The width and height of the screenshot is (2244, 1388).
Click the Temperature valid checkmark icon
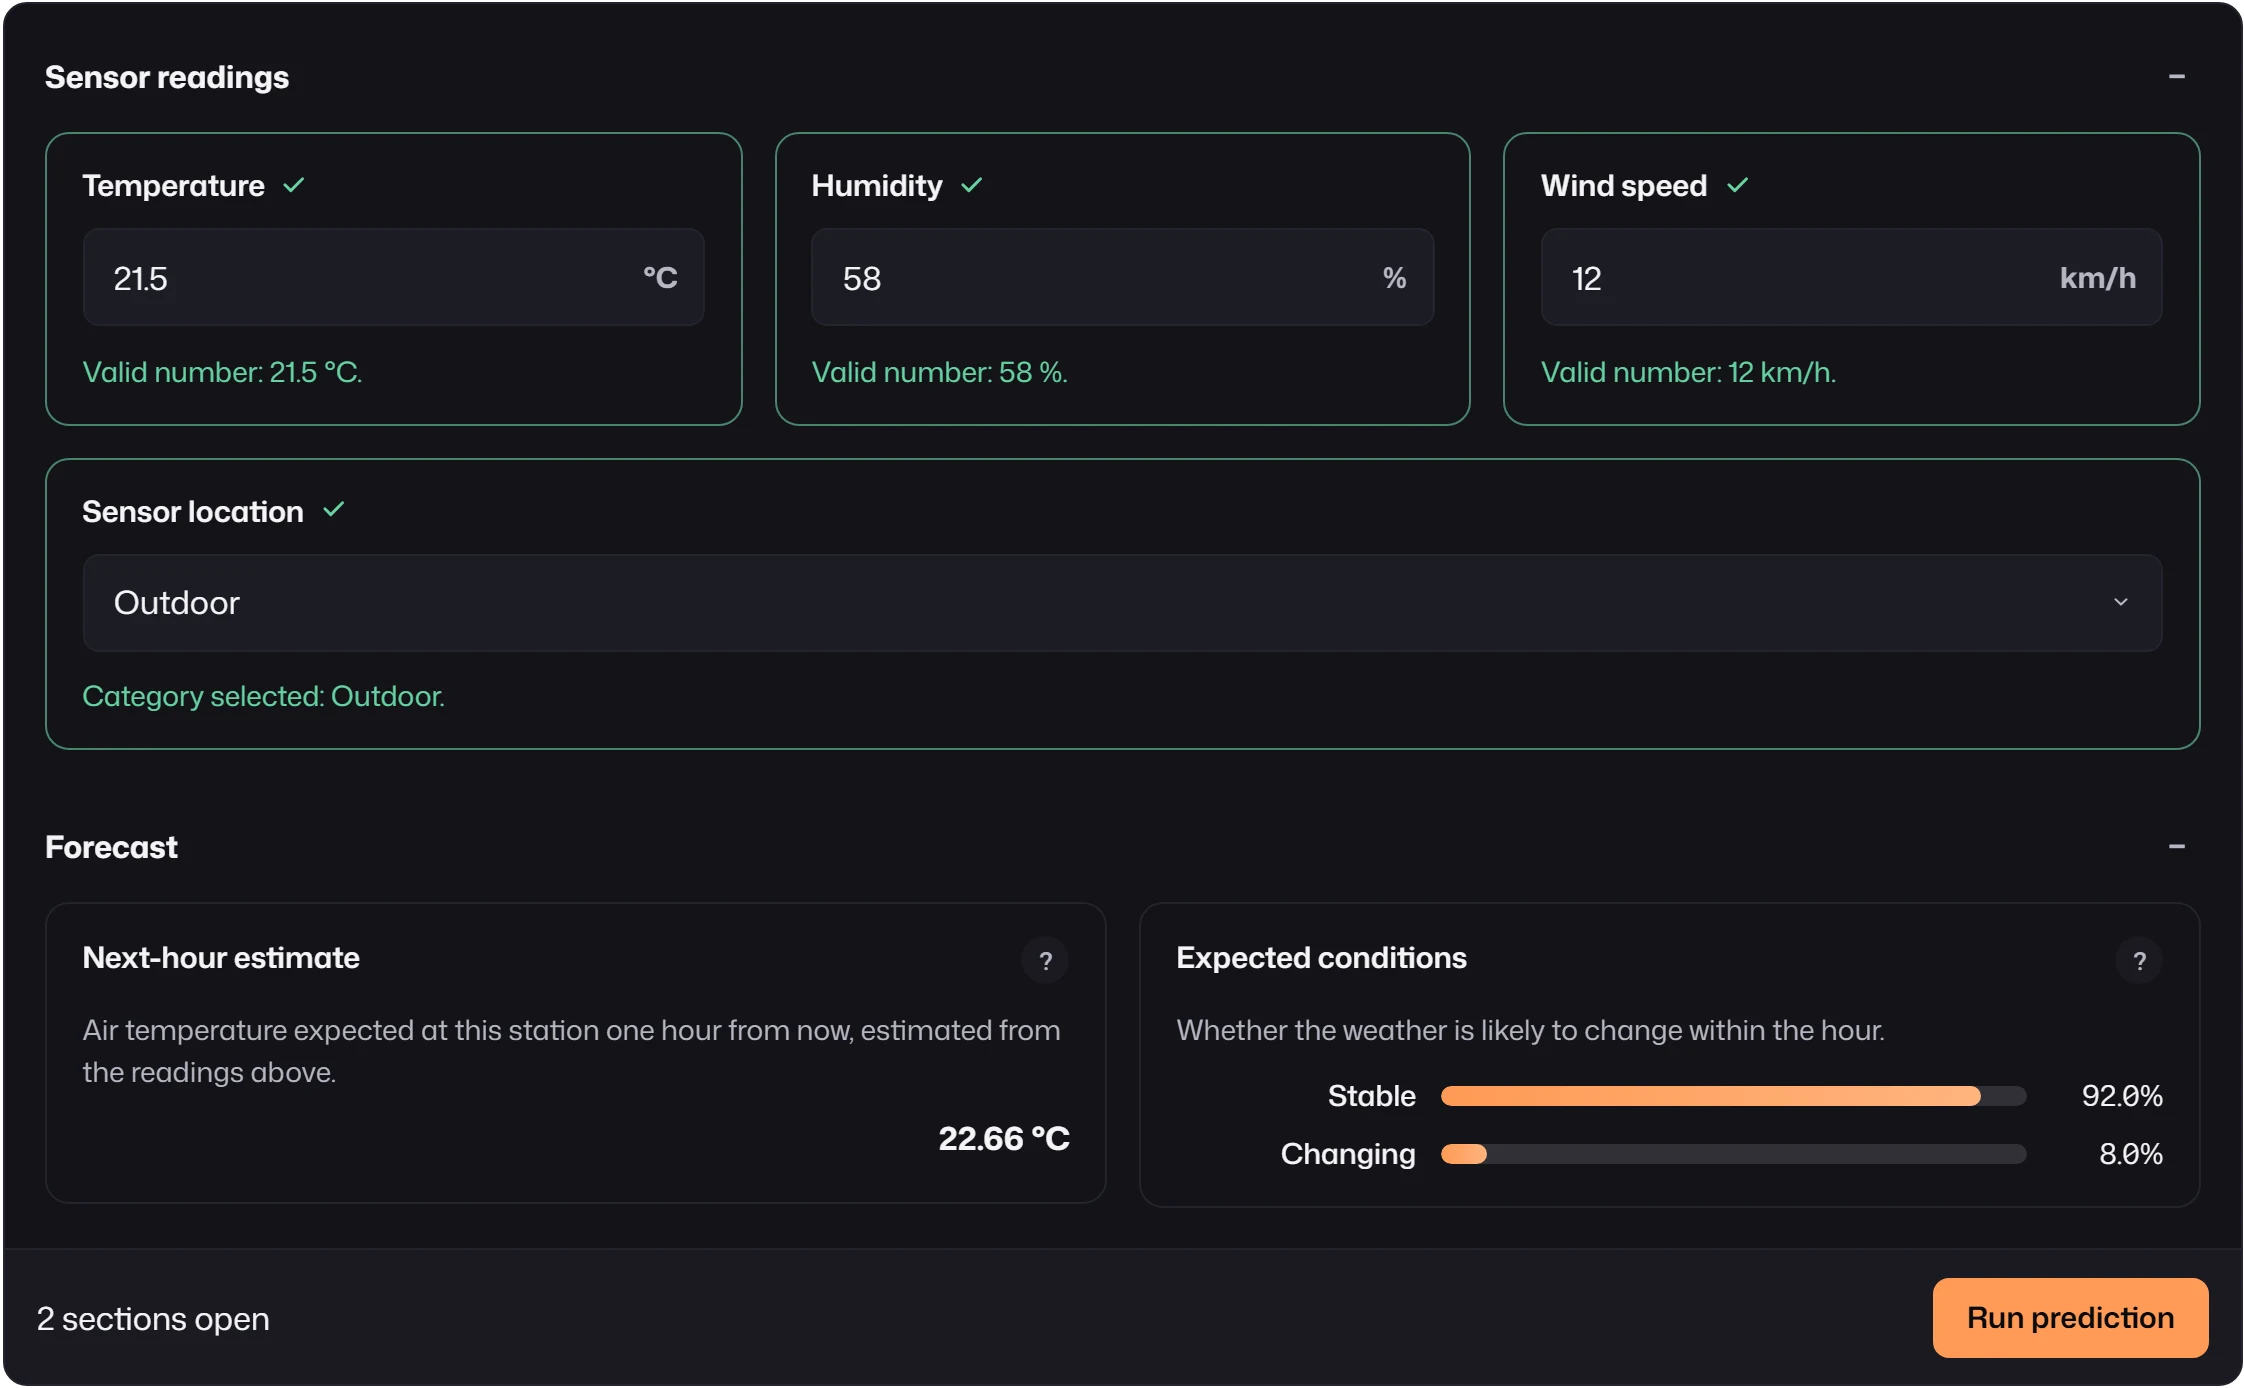pyautogui.click(x=293, y=185)
